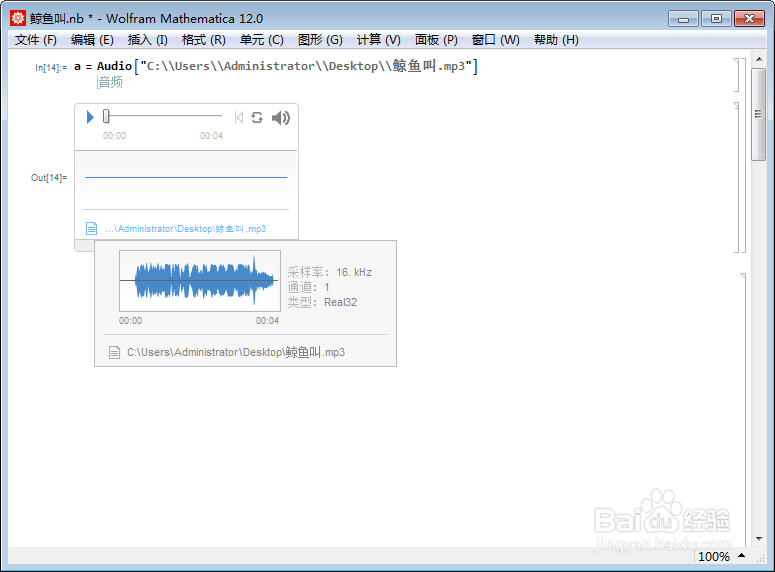Click the In[14]:= cell label

tap(51, 68)
